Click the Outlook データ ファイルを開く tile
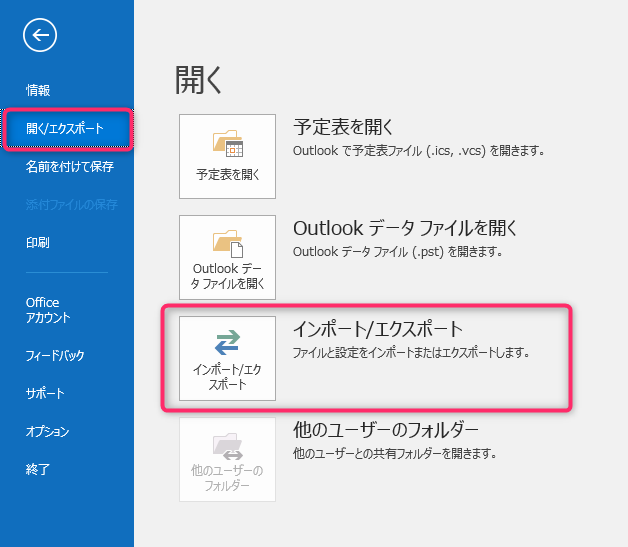The width and height of the screenshot is (628, 547). tap(227, 257)
